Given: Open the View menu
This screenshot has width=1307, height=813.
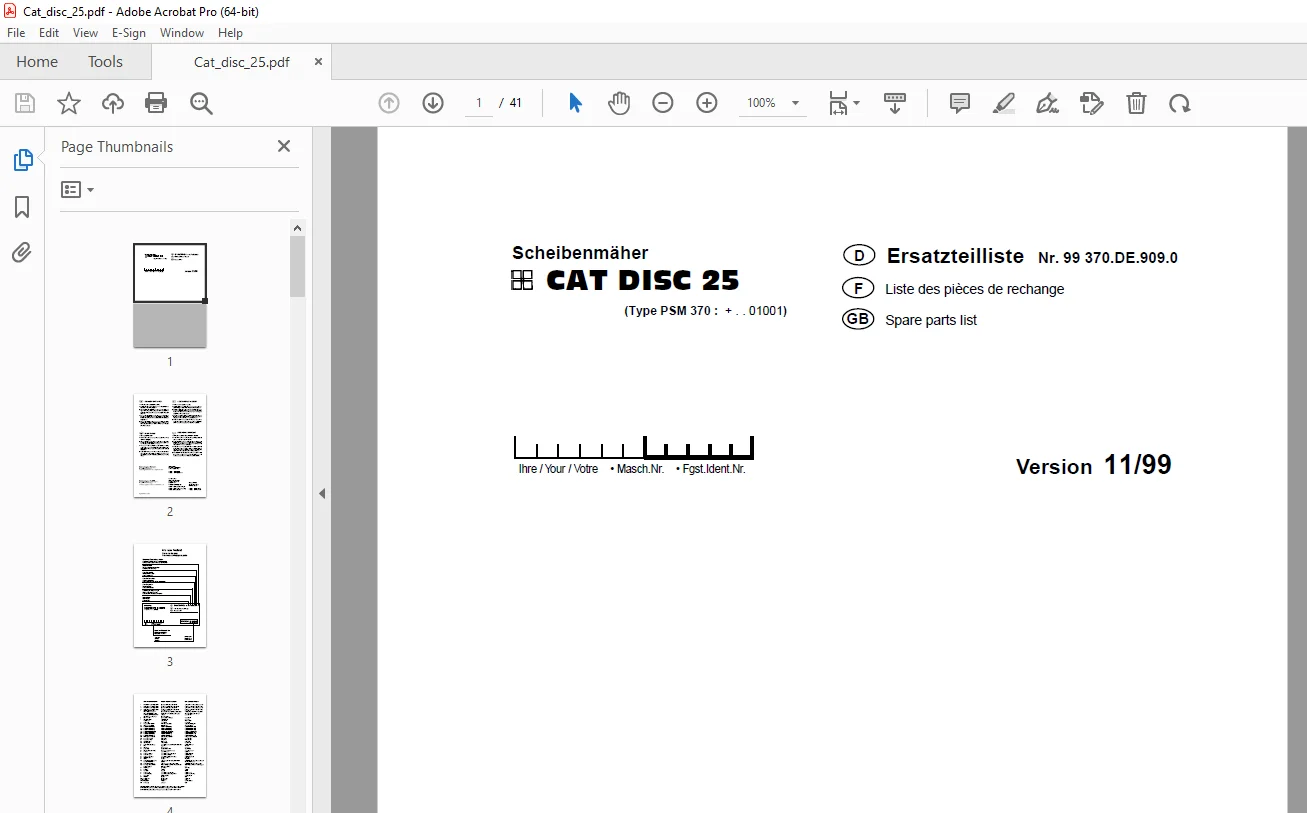Looking at the screenshot, I should coord(85,33).
